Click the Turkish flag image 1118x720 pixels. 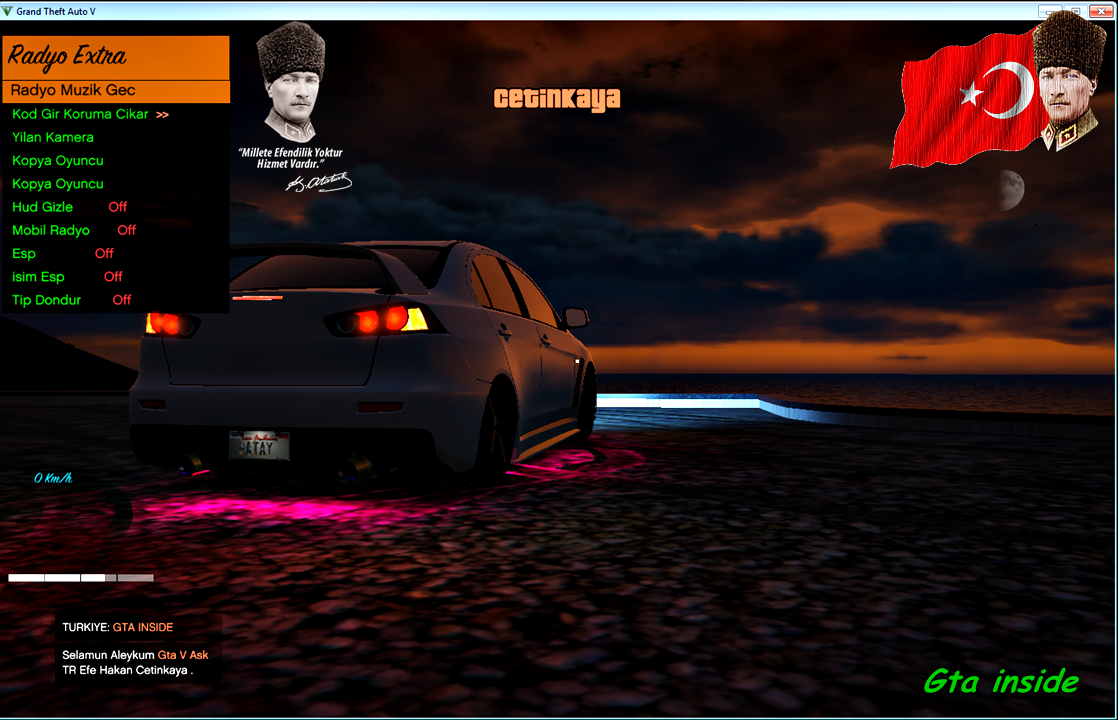point(968,99)
